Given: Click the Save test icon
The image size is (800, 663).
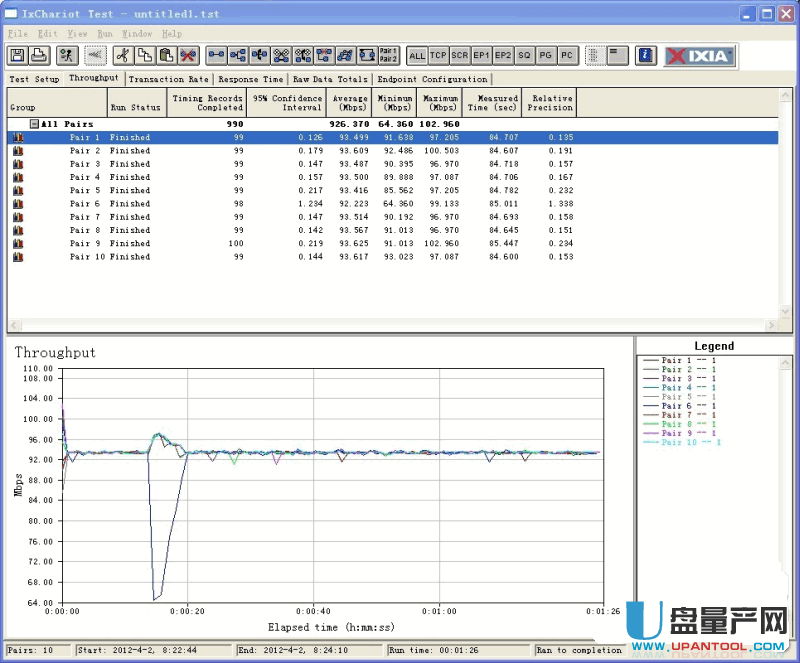Looking at the screenshot, I should 19,56.
